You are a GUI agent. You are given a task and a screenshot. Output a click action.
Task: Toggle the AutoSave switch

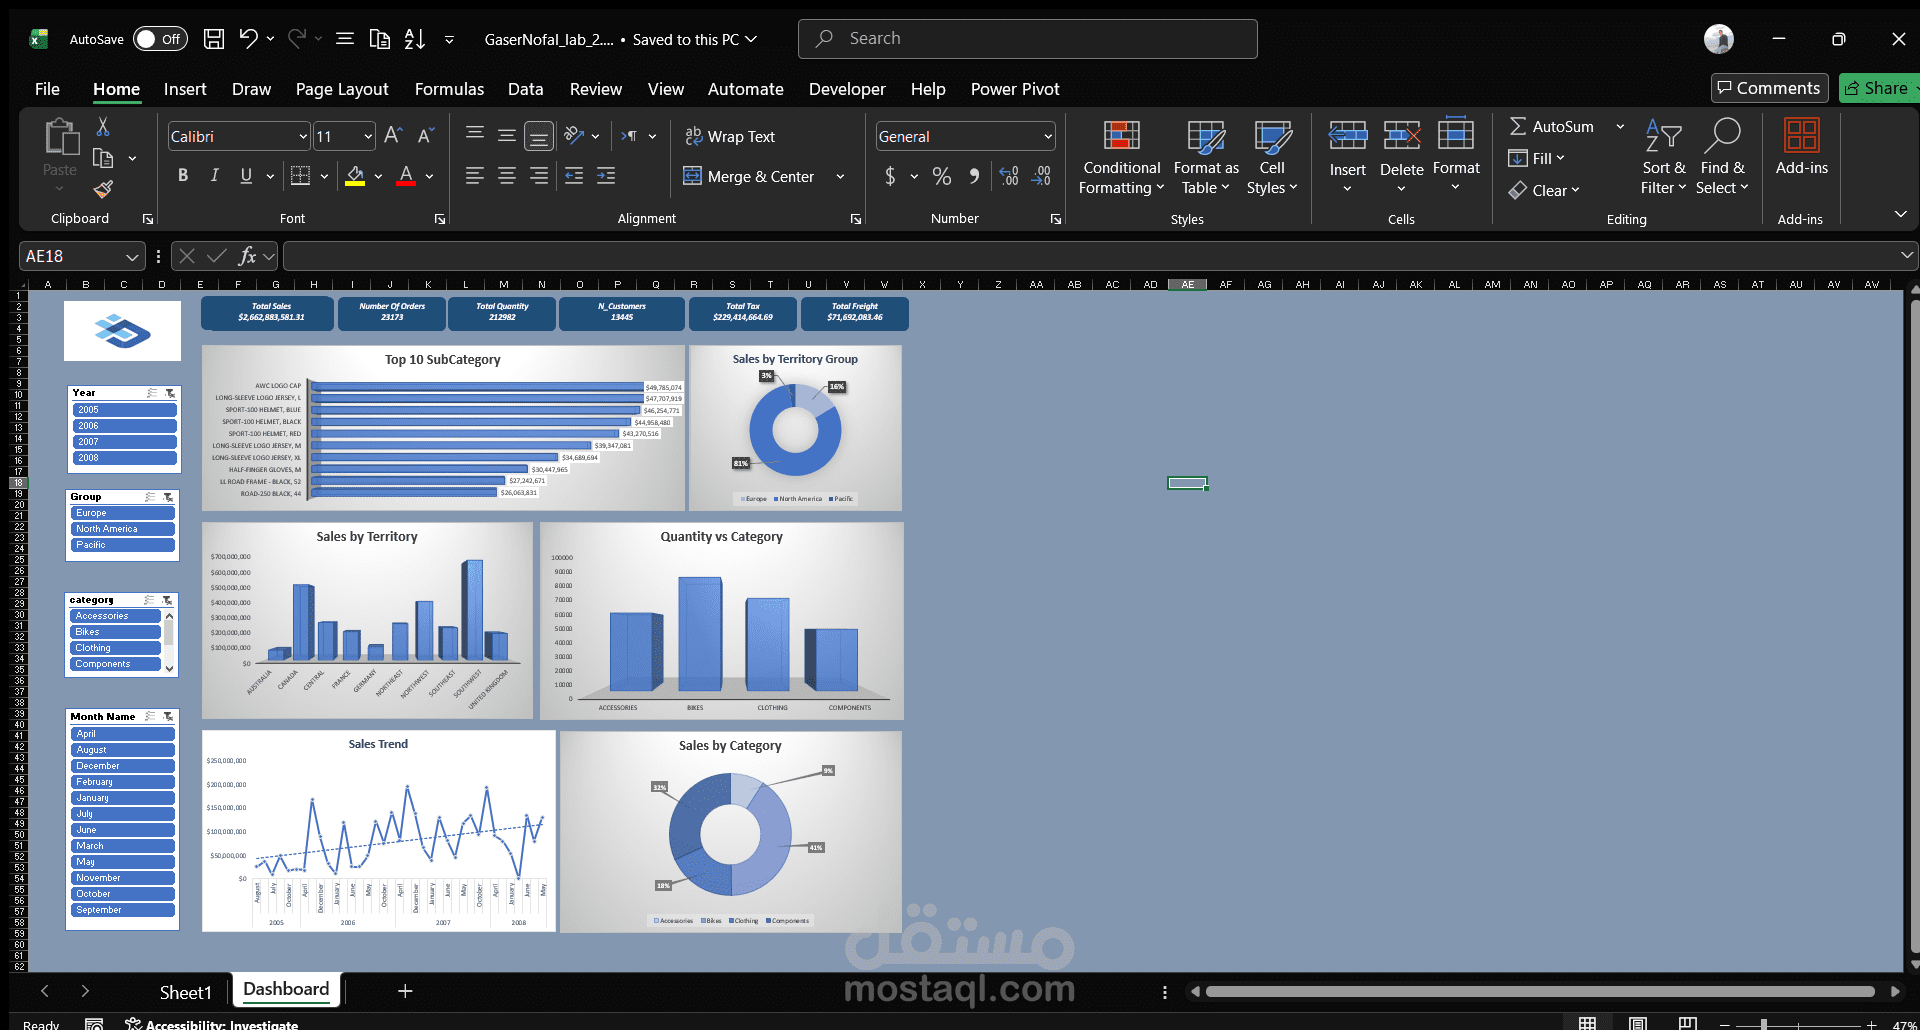(160, 39)
